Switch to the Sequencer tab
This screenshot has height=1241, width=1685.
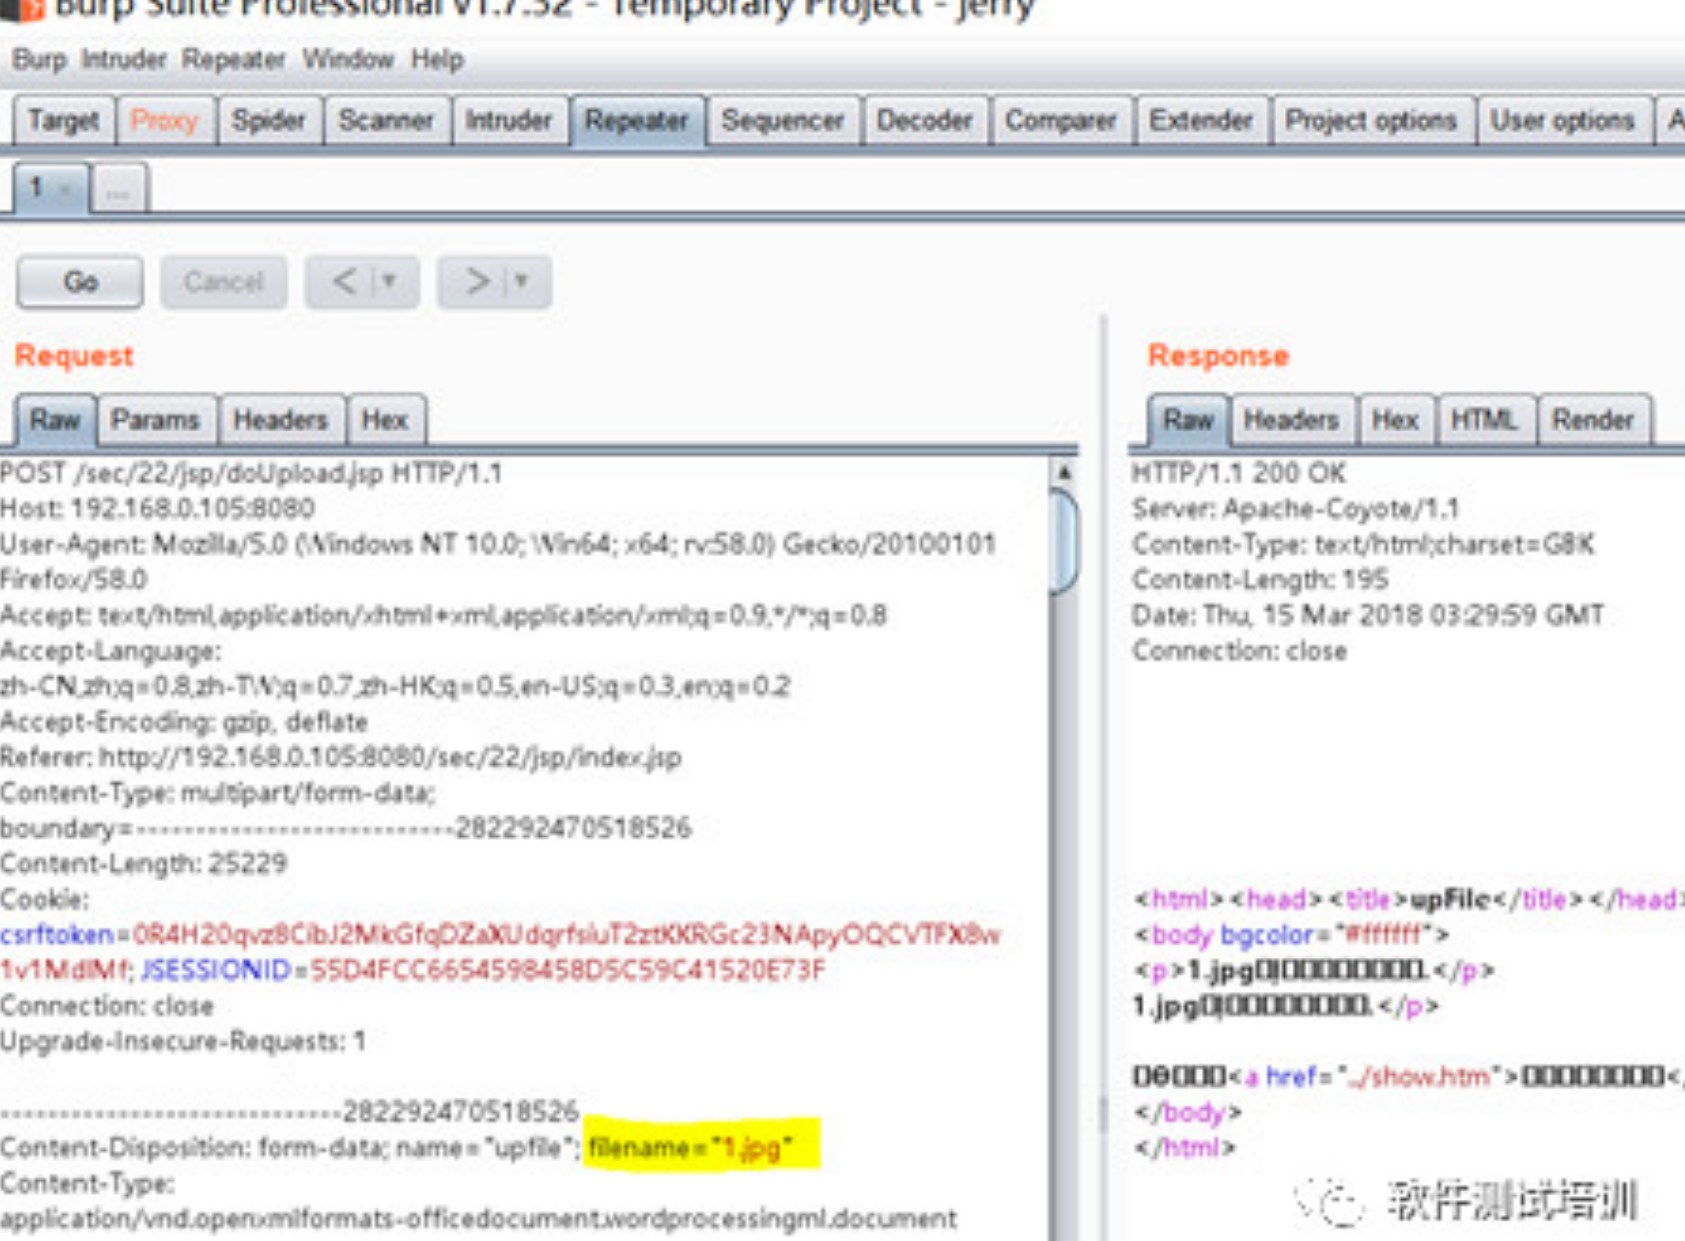click(782, 121)
